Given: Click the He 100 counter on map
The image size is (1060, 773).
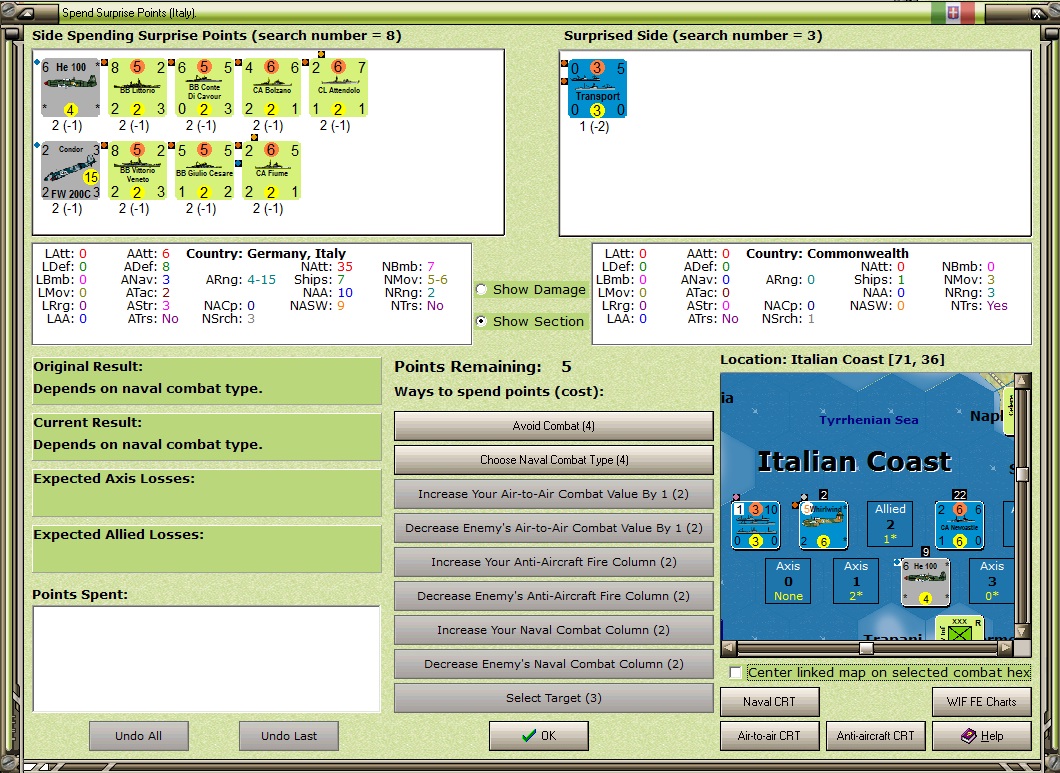Looking at the screenshot, I should pos(925,582).
